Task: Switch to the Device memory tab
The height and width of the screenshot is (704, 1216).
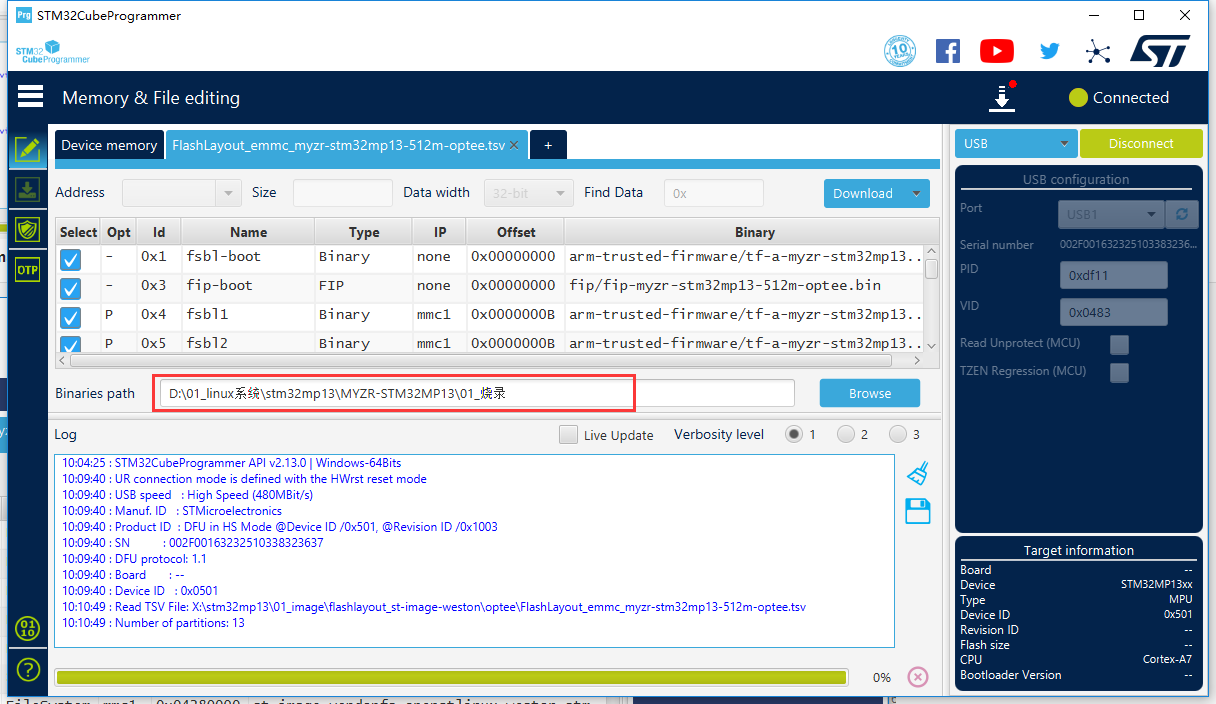Action: point(109,145)
